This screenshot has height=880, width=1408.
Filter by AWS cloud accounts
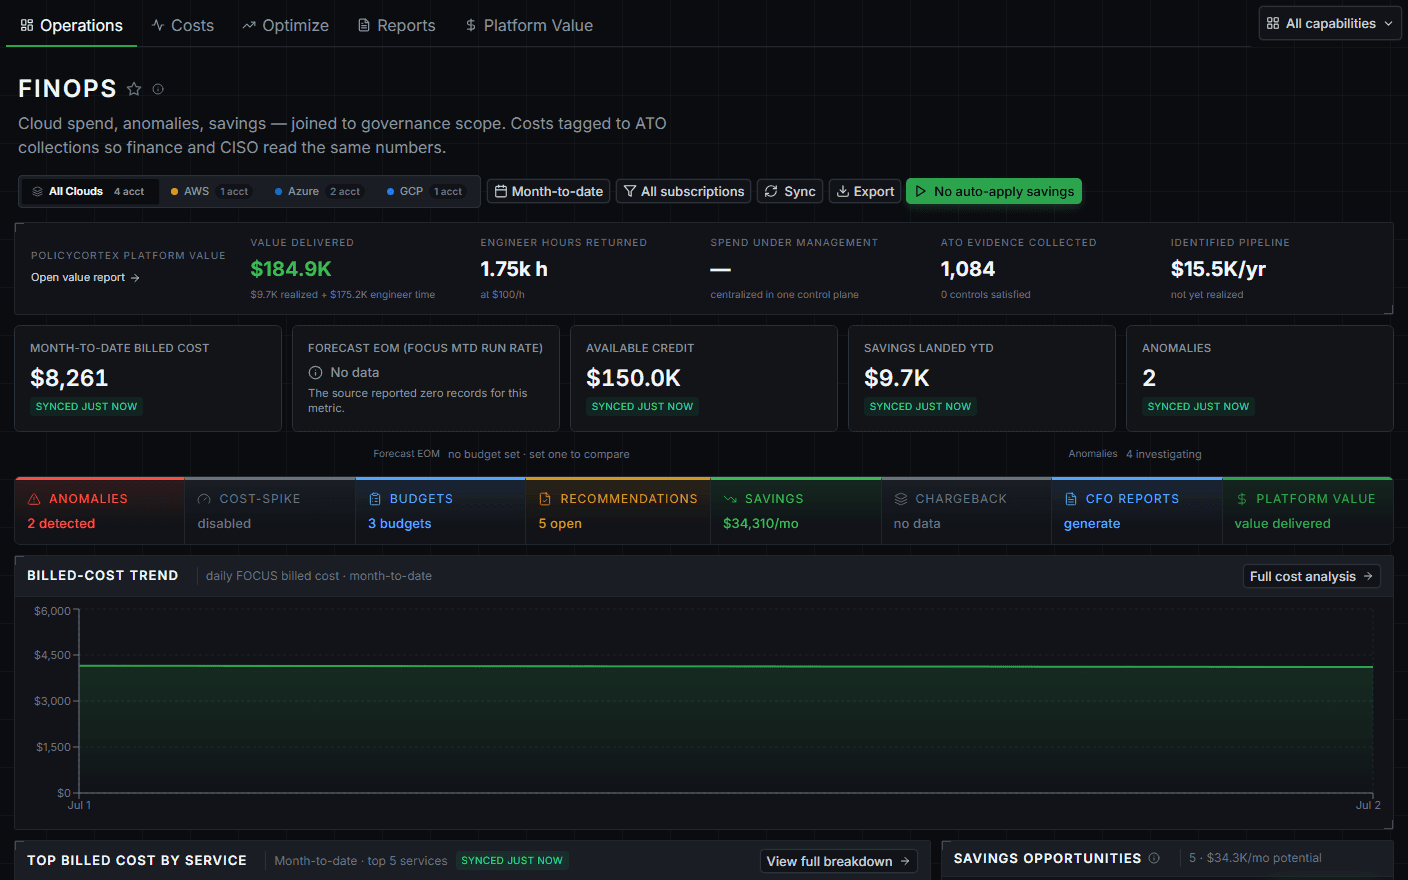(210, 191)
